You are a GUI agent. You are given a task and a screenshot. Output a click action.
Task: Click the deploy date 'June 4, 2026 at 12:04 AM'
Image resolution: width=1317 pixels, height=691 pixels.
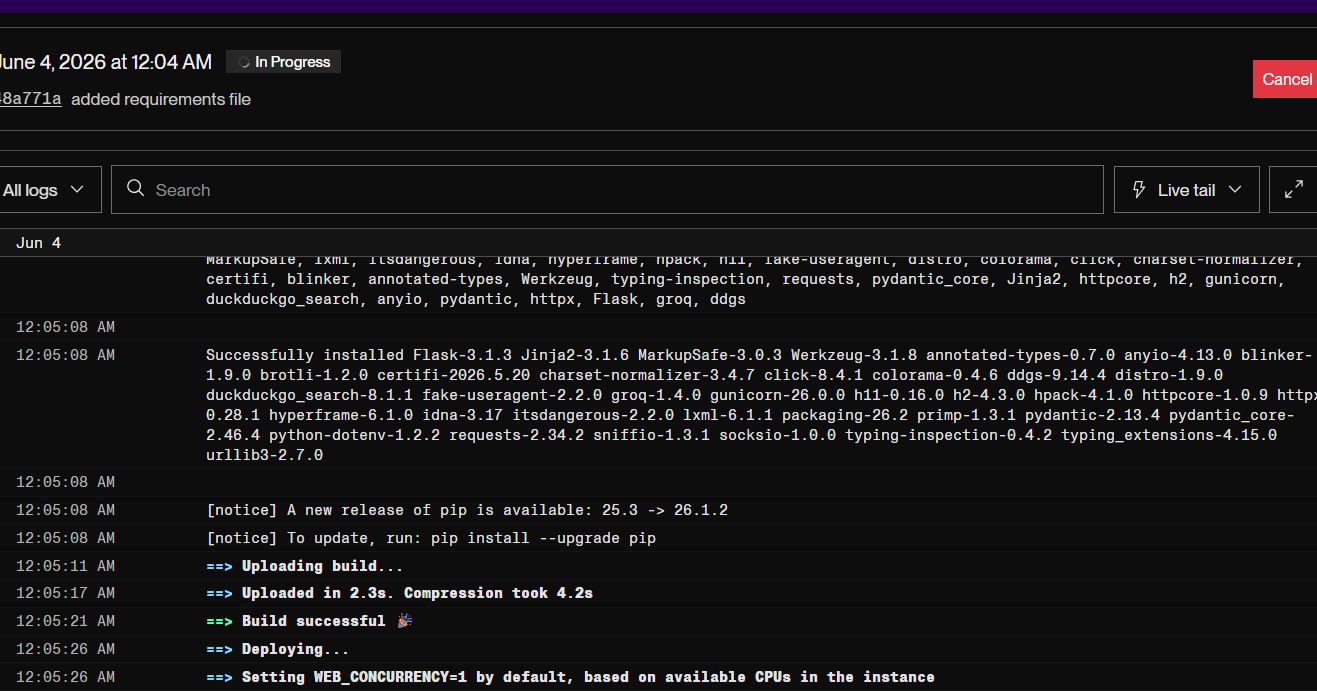point(105,62)
